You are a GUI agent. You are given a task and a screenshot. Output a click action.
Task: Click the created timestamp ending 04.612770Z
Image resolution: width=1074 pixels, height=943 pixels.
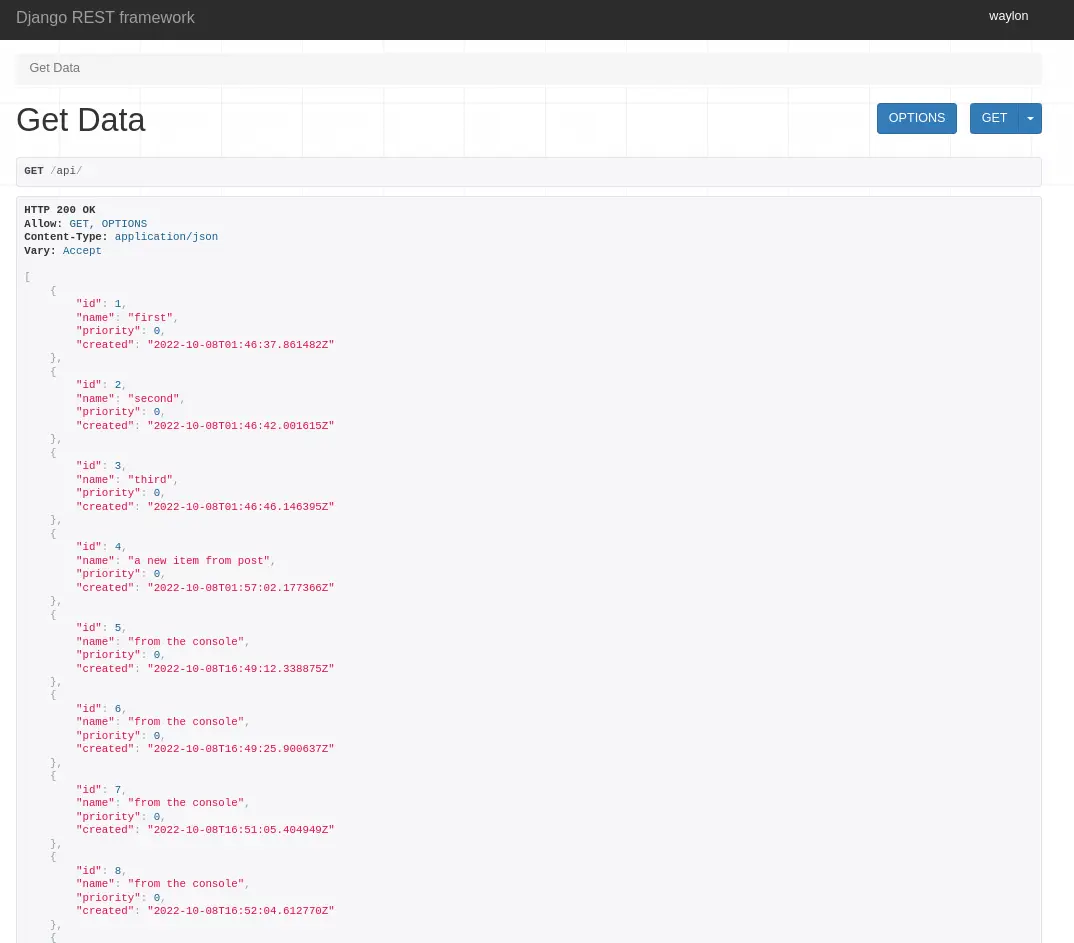click(x=240, y=911)
